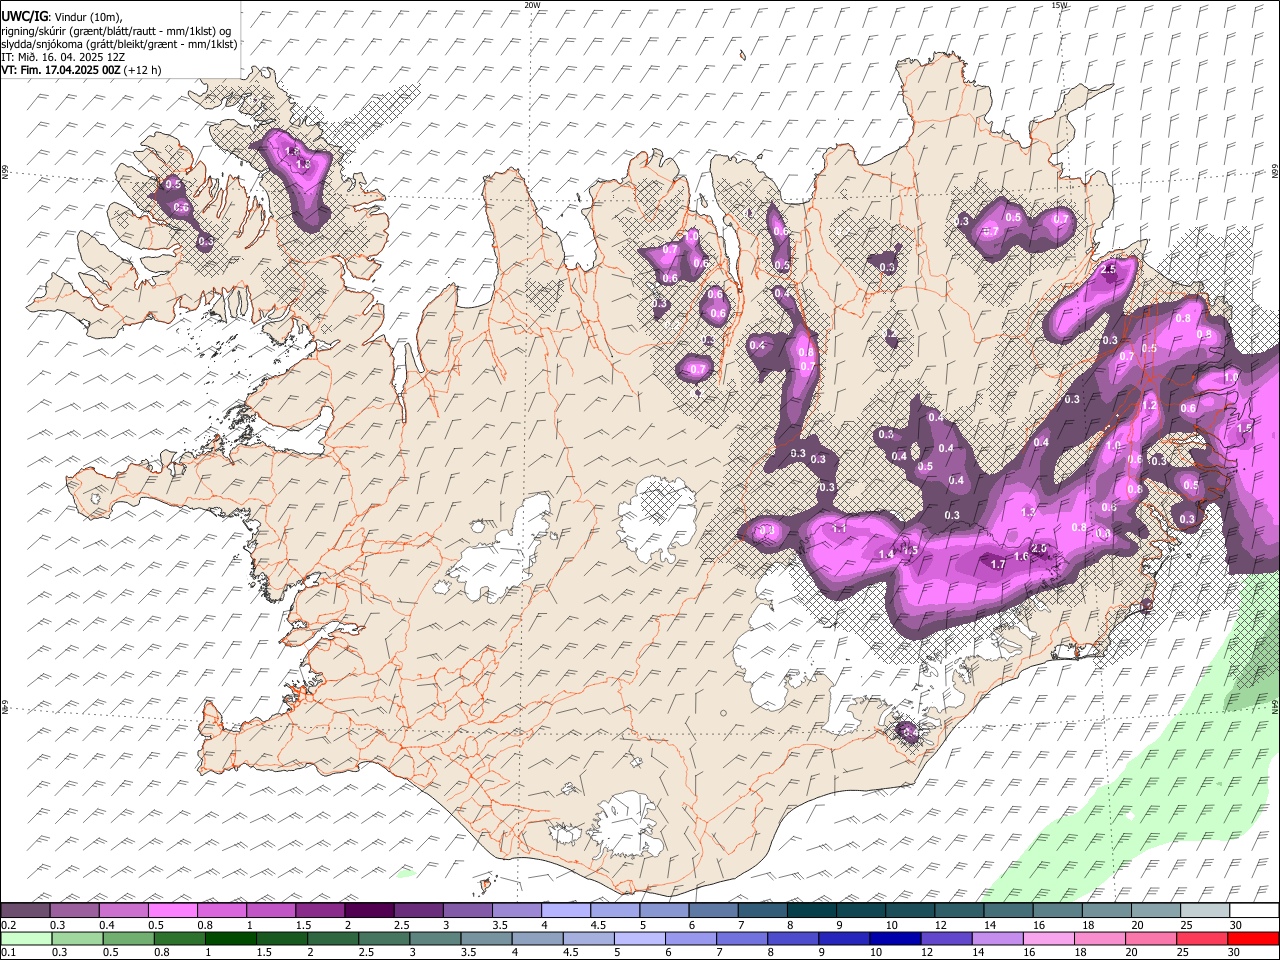Click the 1.4 precipitation value on the map
The height and width of the screenshot is (960, 1280).
tap(886, 554)
